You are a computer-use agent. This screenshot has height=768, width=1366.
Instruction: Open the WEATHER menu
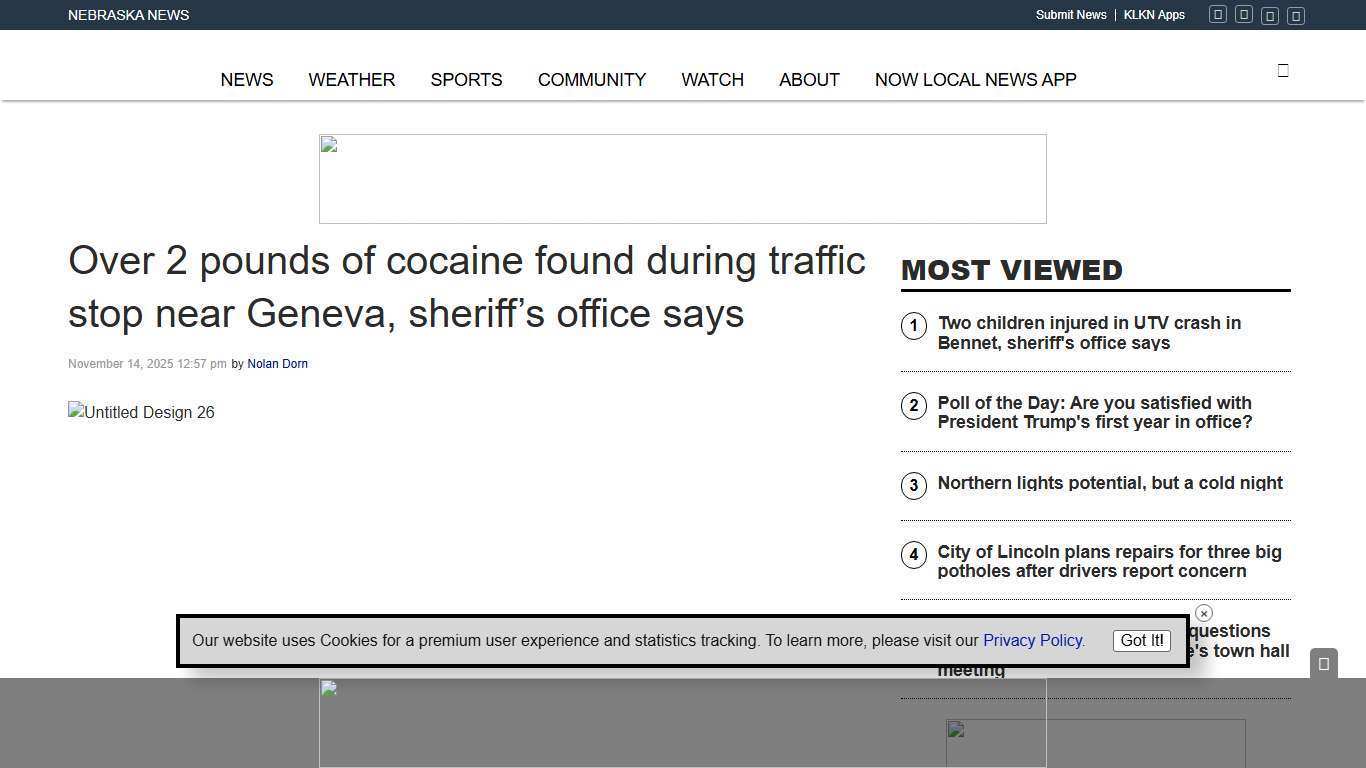click(351, 80)
